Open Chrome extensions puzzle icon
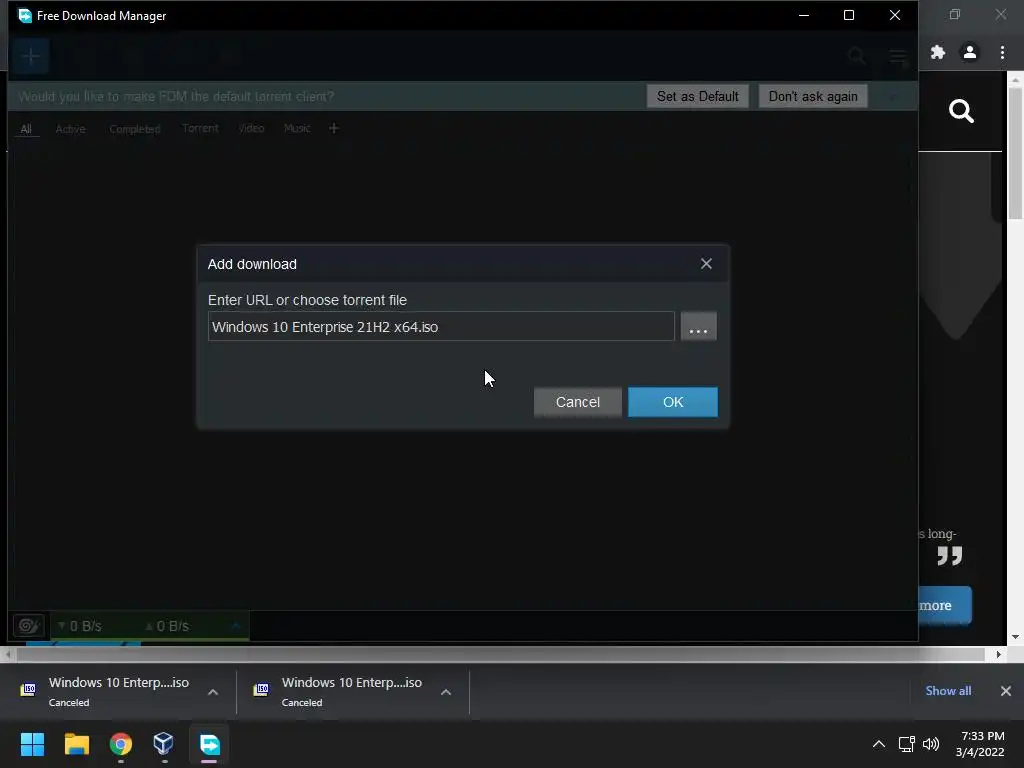Image resolution: width=1024 pixels, height=768 pixels. [x=938, y=52]
